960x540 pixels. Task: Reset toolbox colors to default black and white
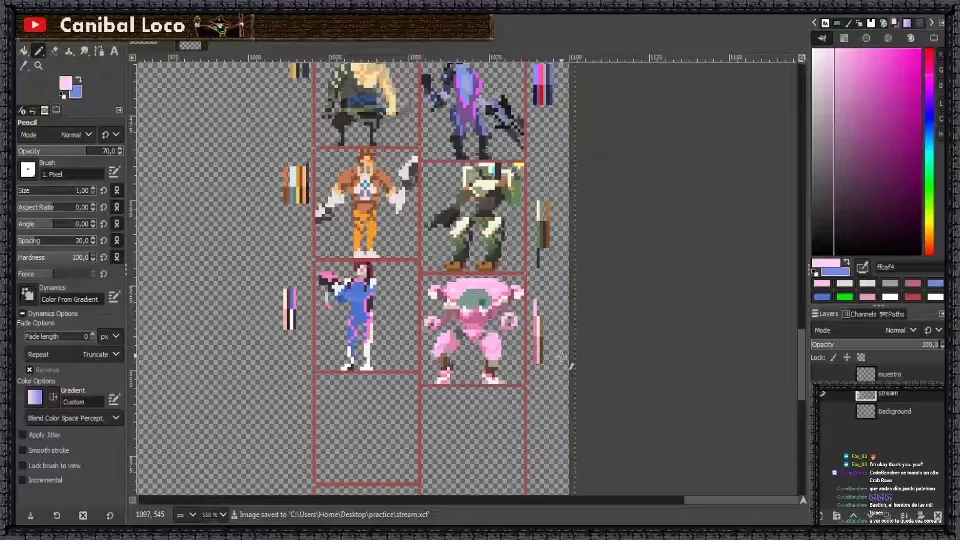point(62,95)
